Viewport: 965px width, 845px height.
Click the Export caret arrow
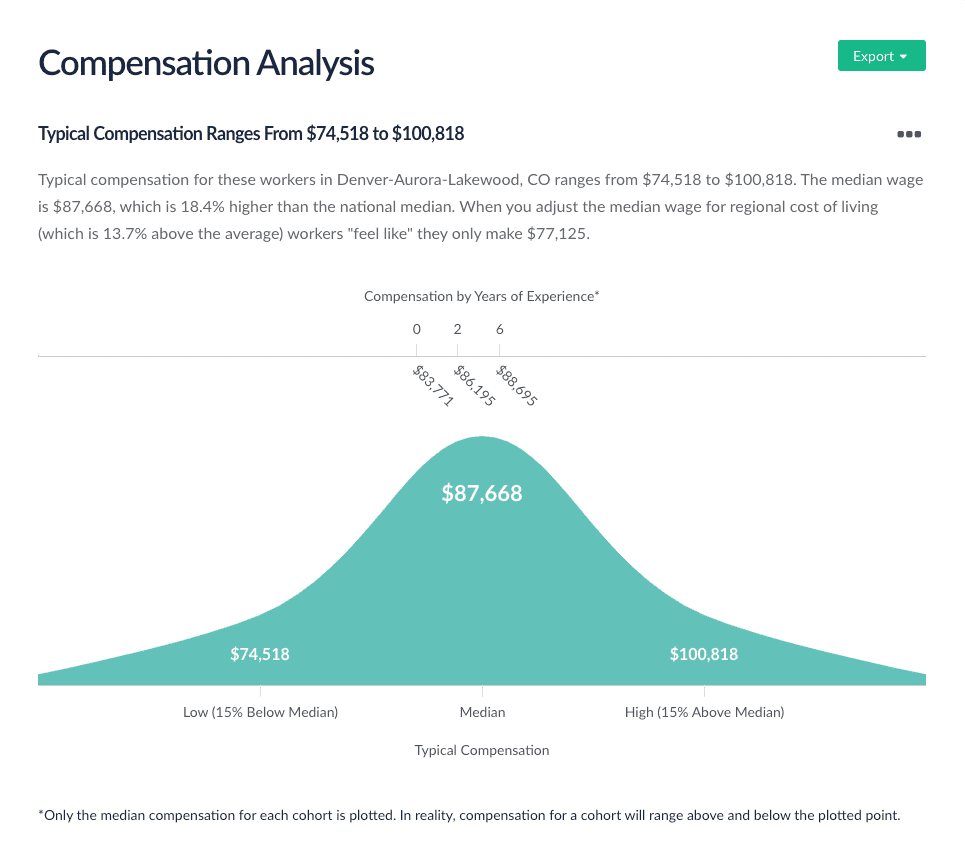pyautogui.click(x=903, y=57)
